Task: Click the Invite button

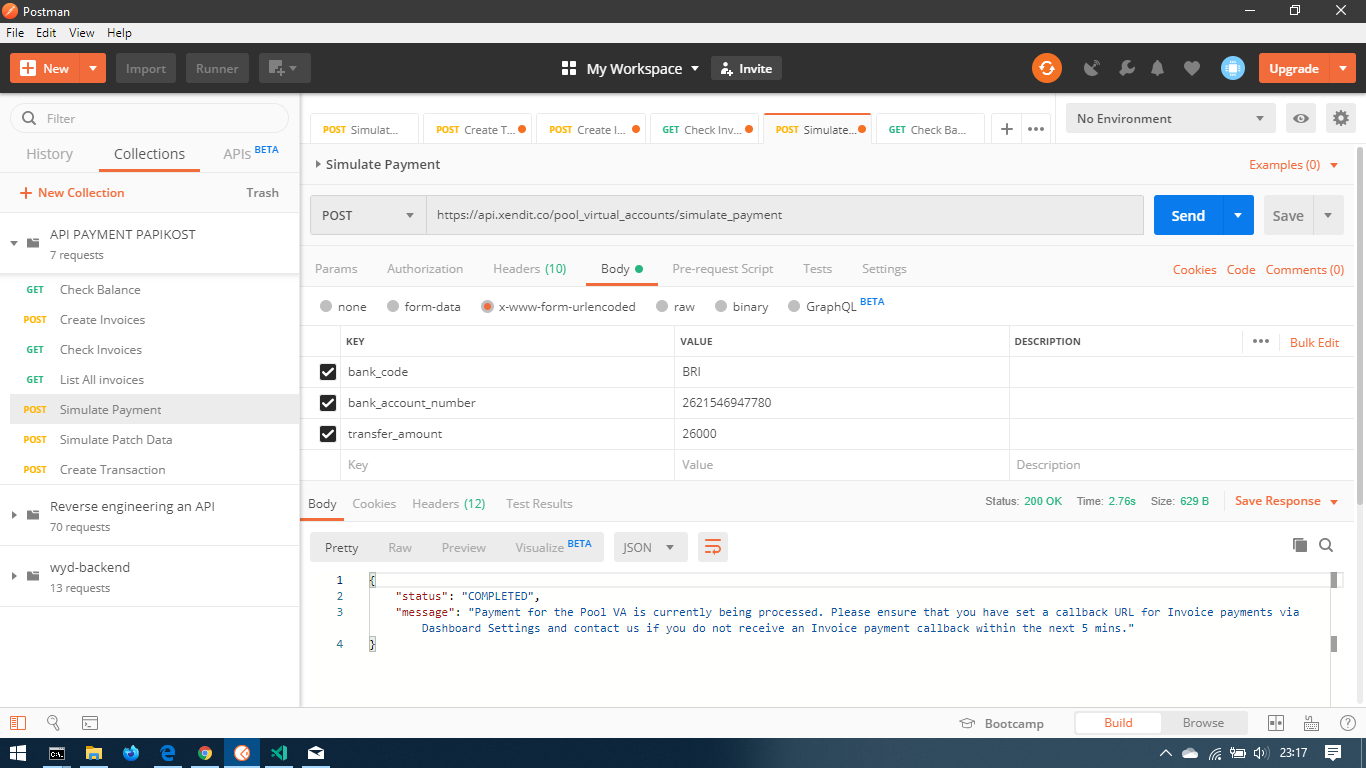Action: click(x=746, y=68)
